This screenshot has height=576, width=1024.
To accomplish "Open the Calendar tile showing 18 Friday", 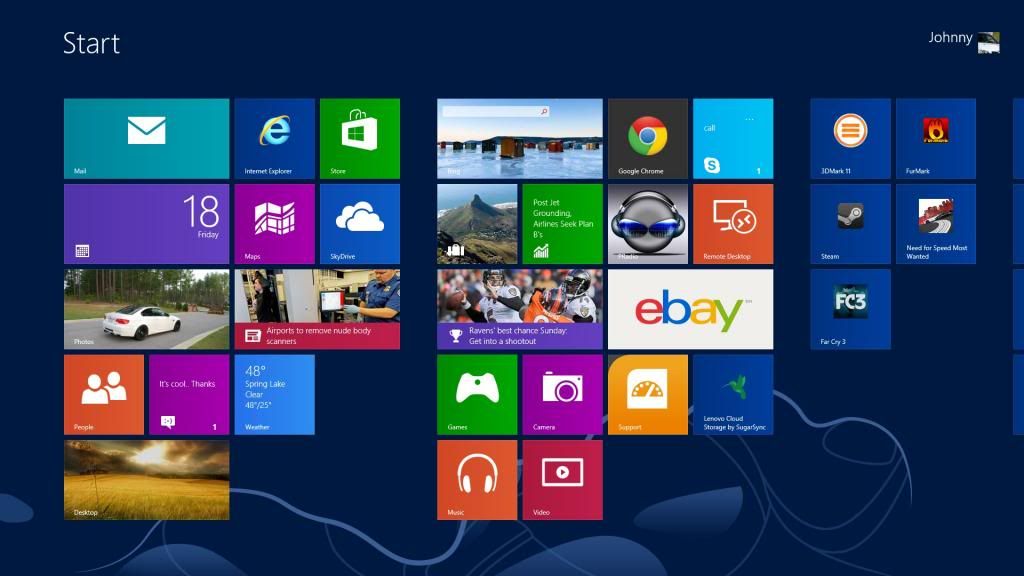I will click(x=146, y=224).
